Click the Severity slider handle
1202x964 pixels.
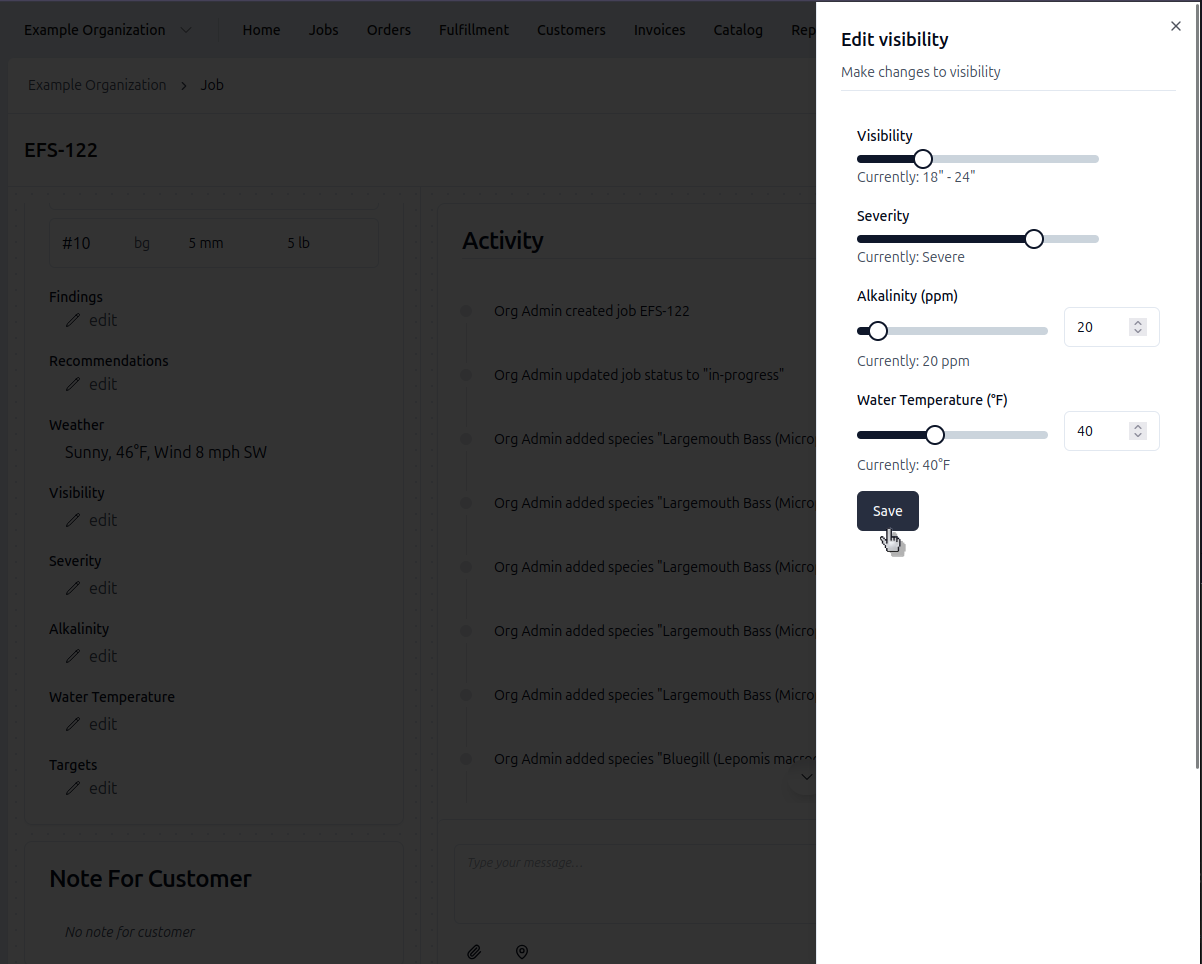[1034, 239]
